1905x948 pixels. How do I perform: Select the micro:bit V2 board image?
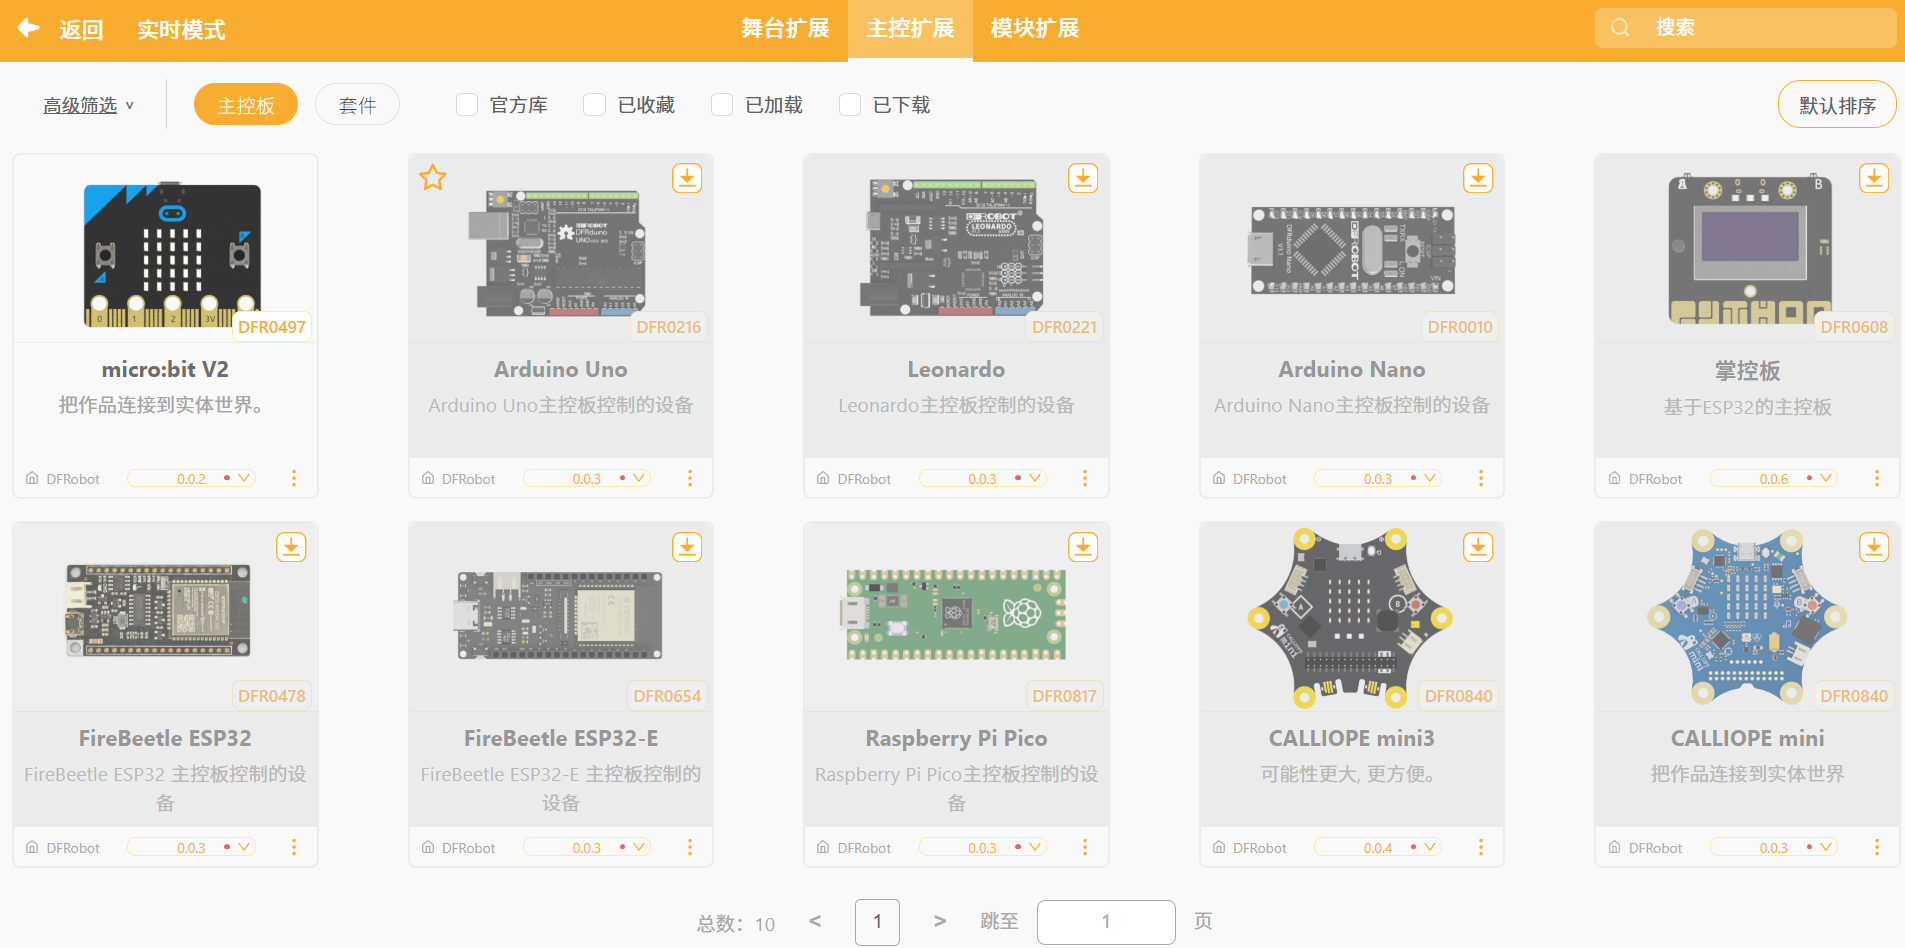click(172, 255)
